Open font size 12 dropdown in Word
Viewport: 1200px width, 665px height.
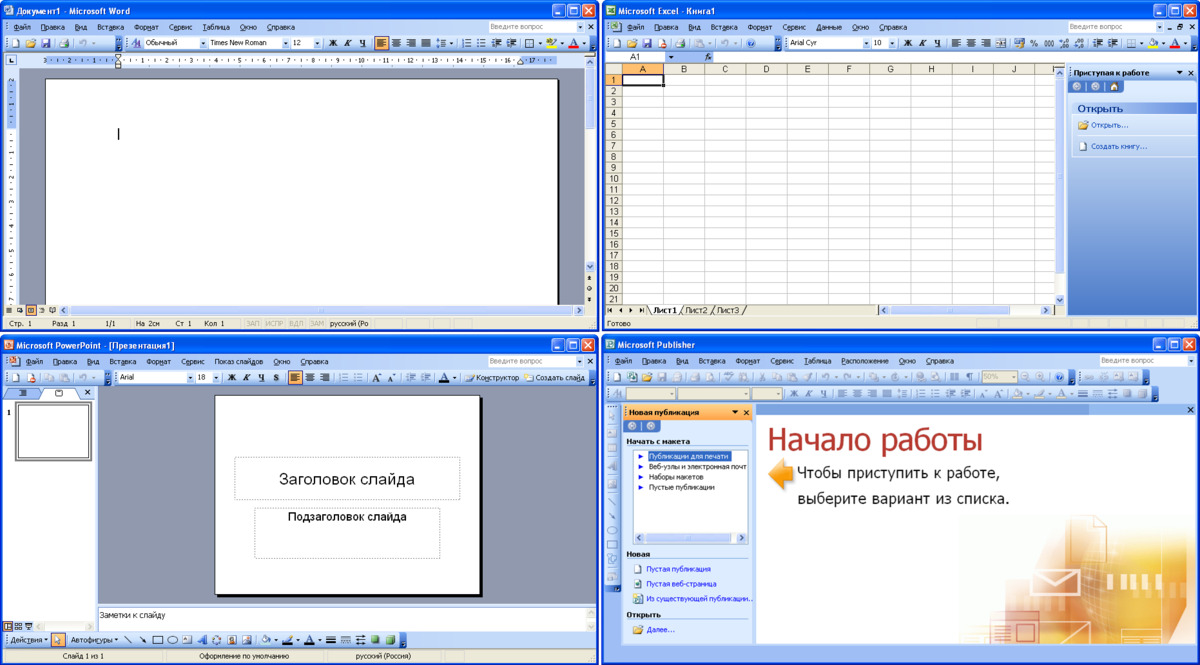318,43
